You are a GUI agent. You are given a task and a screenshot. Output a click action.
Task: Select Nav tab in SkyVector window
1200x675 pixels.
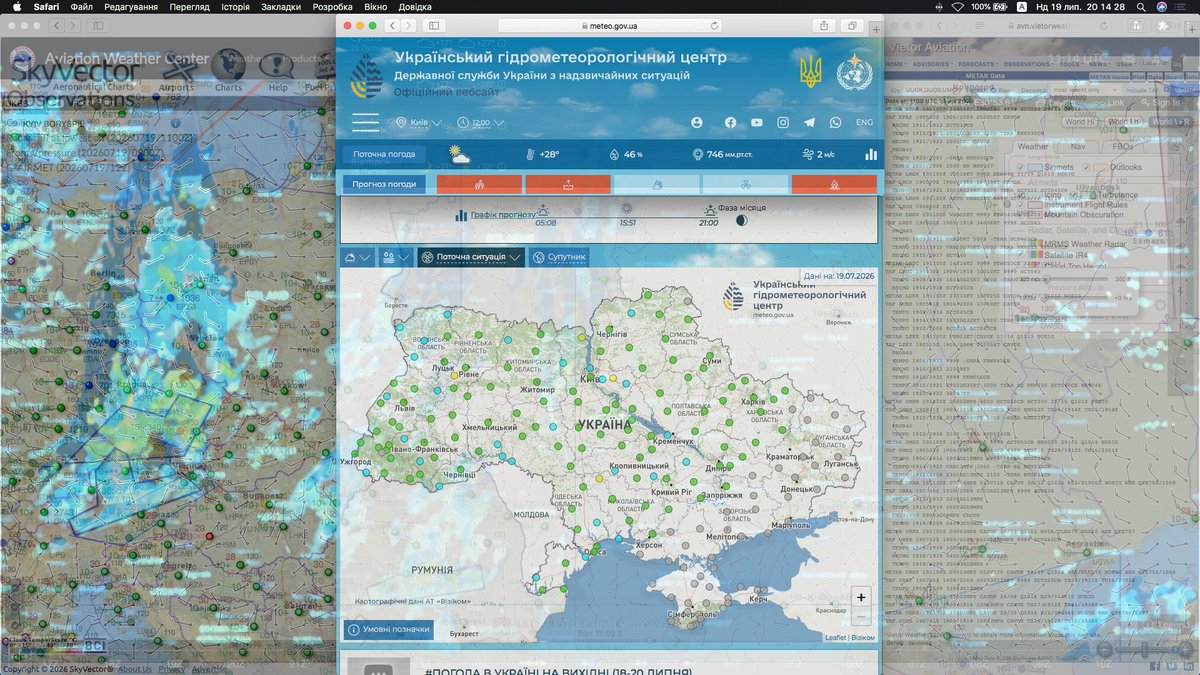pyautogui.click(x=1078, y=146)
